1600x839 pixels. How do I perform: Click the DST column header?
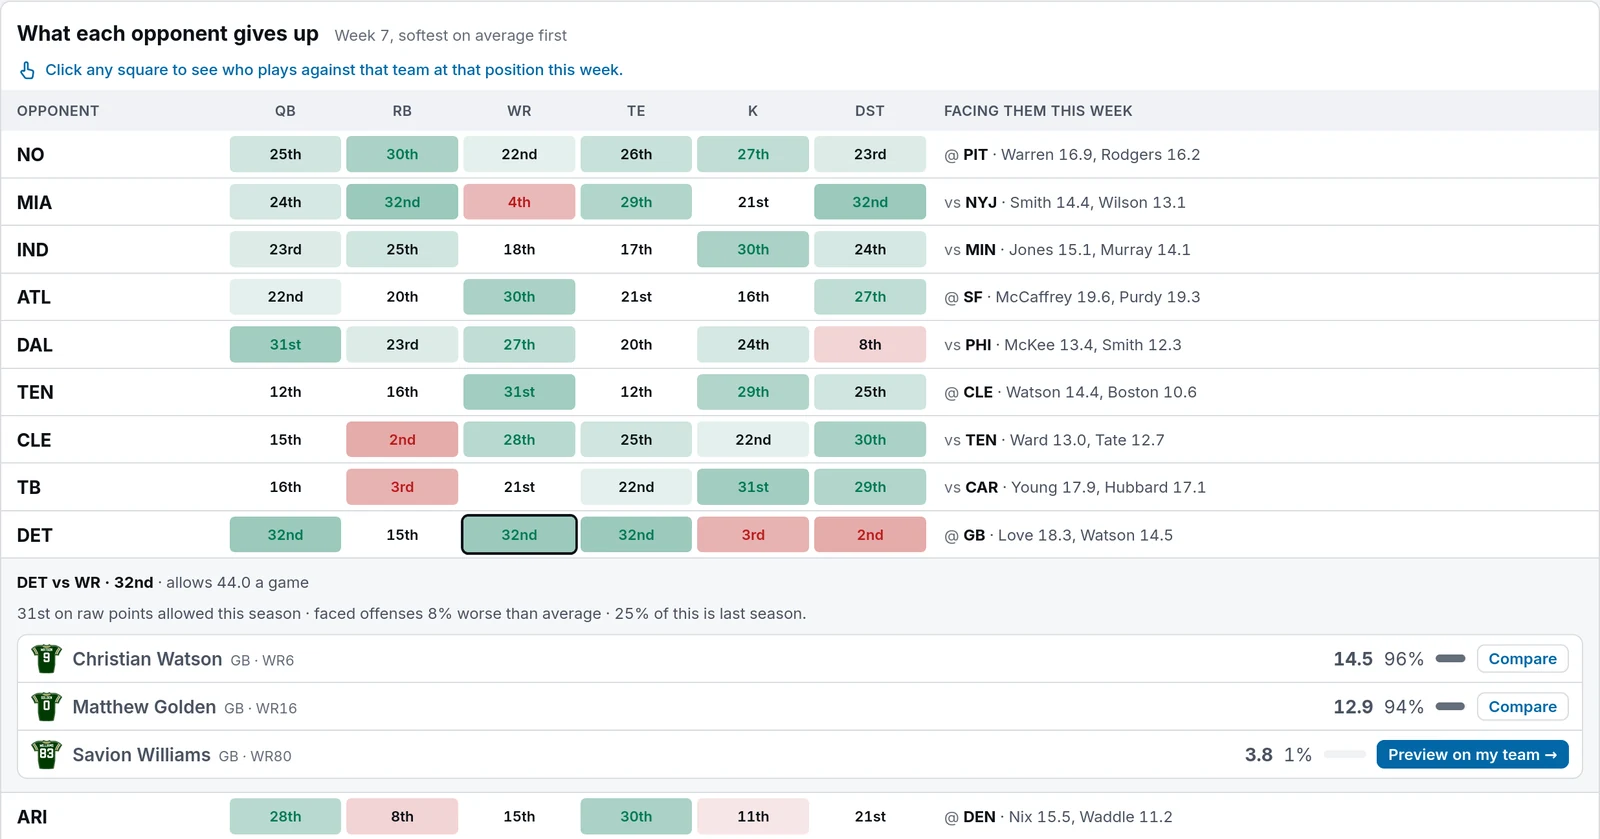(870, 111)
